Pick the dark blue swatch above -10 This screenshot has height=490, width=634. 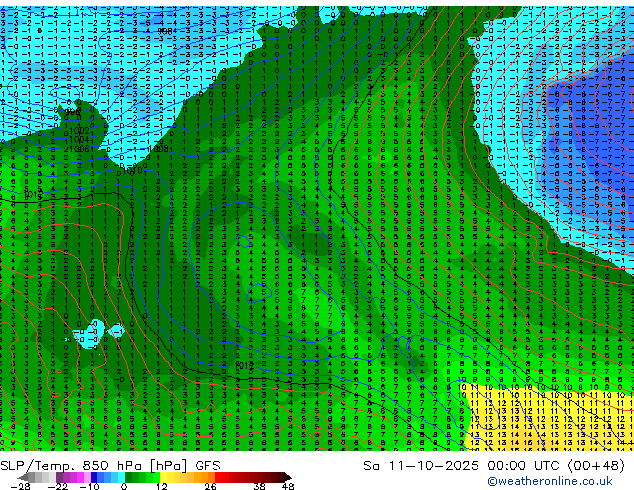pyautogui.click(x=94, y=477)
